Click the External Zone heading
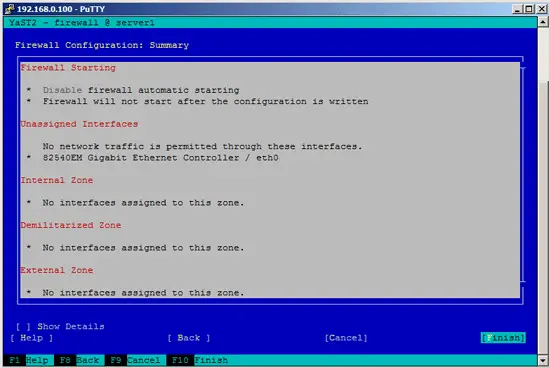This screenshot has height=368, width=550. click(x=57, y=270)
